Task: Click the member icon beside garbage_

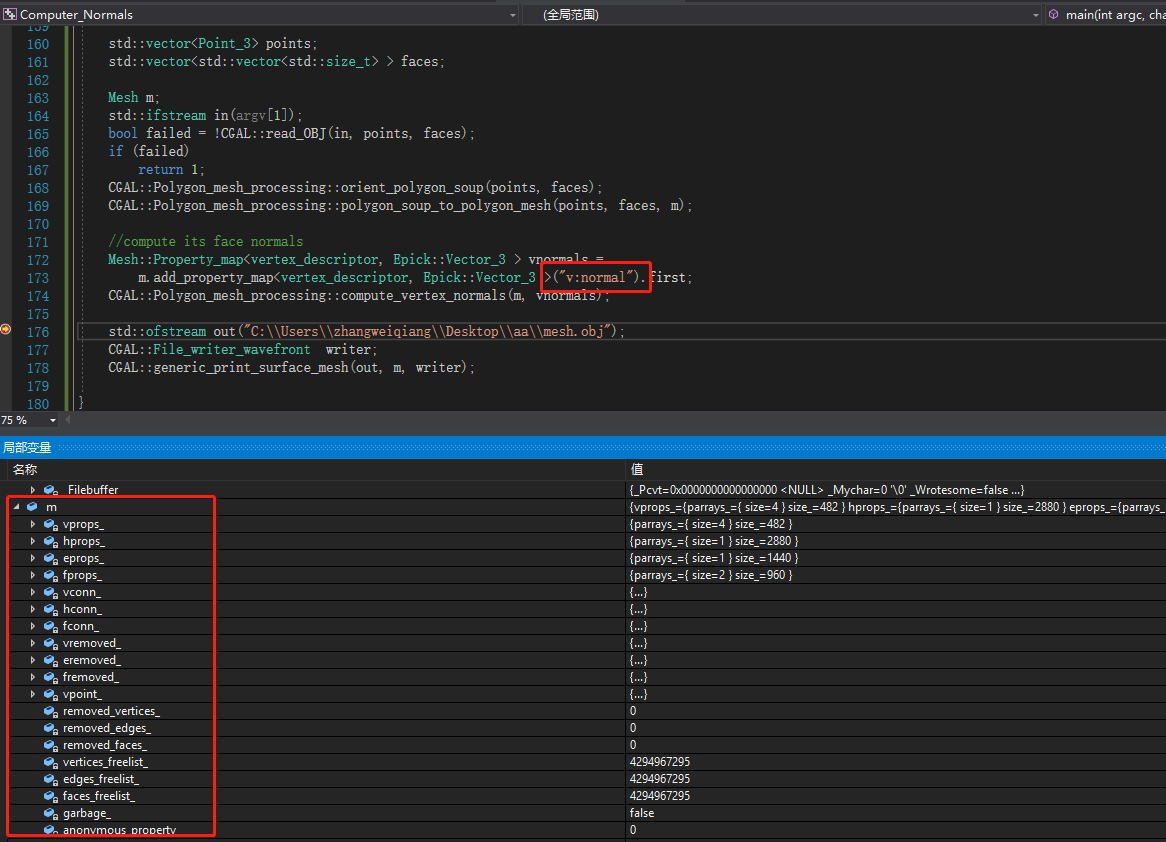Action: [49, 812]
